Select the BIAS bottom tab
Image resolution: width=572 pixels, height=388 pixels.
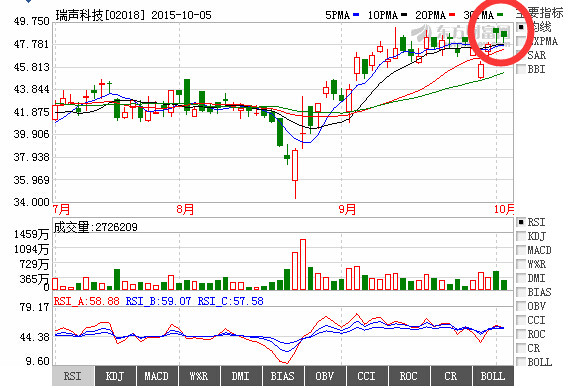[x=283, y=376]
